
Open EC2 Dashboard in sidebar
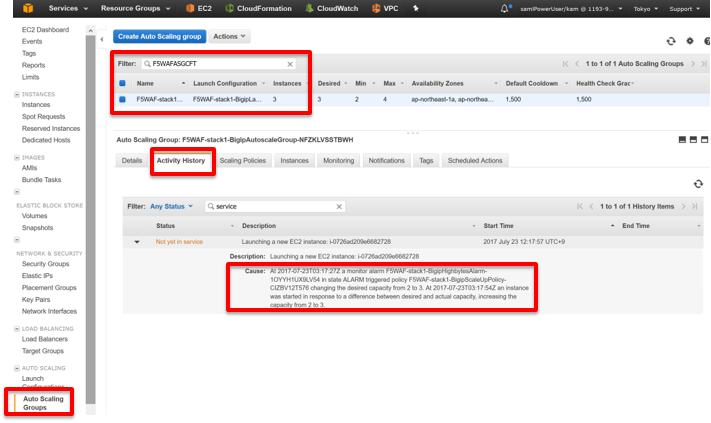click(45, 29)
